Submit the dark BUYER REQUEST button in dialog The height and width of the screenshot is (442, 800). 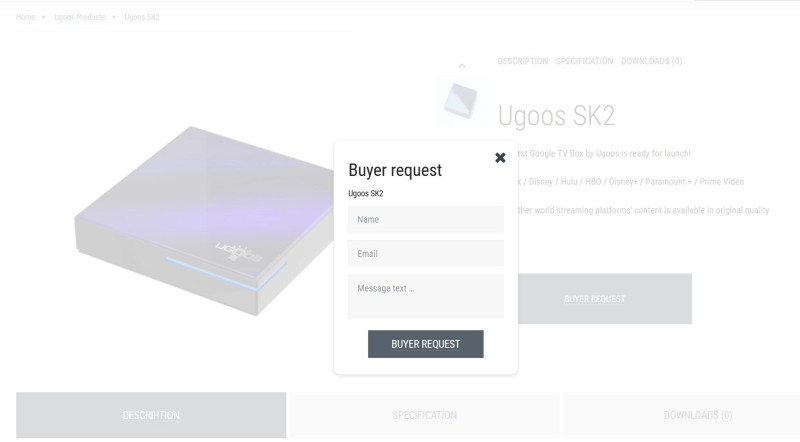pos(426,344)
